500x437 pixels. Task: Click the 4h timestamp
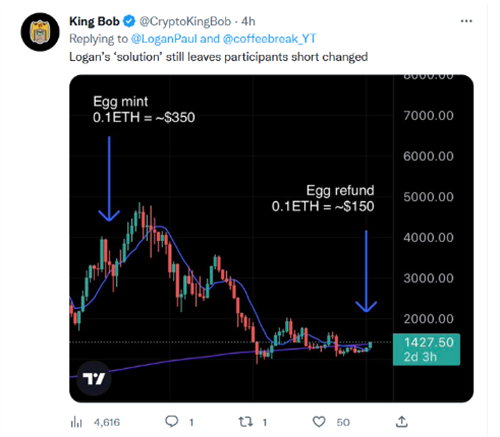[248, 21]
